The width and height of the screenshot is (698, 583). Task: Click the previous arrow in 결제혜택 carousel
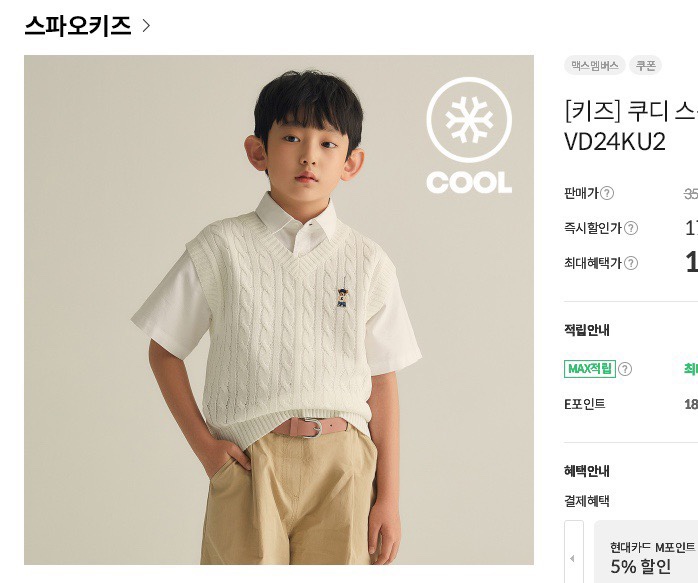(x=574, y=558)
